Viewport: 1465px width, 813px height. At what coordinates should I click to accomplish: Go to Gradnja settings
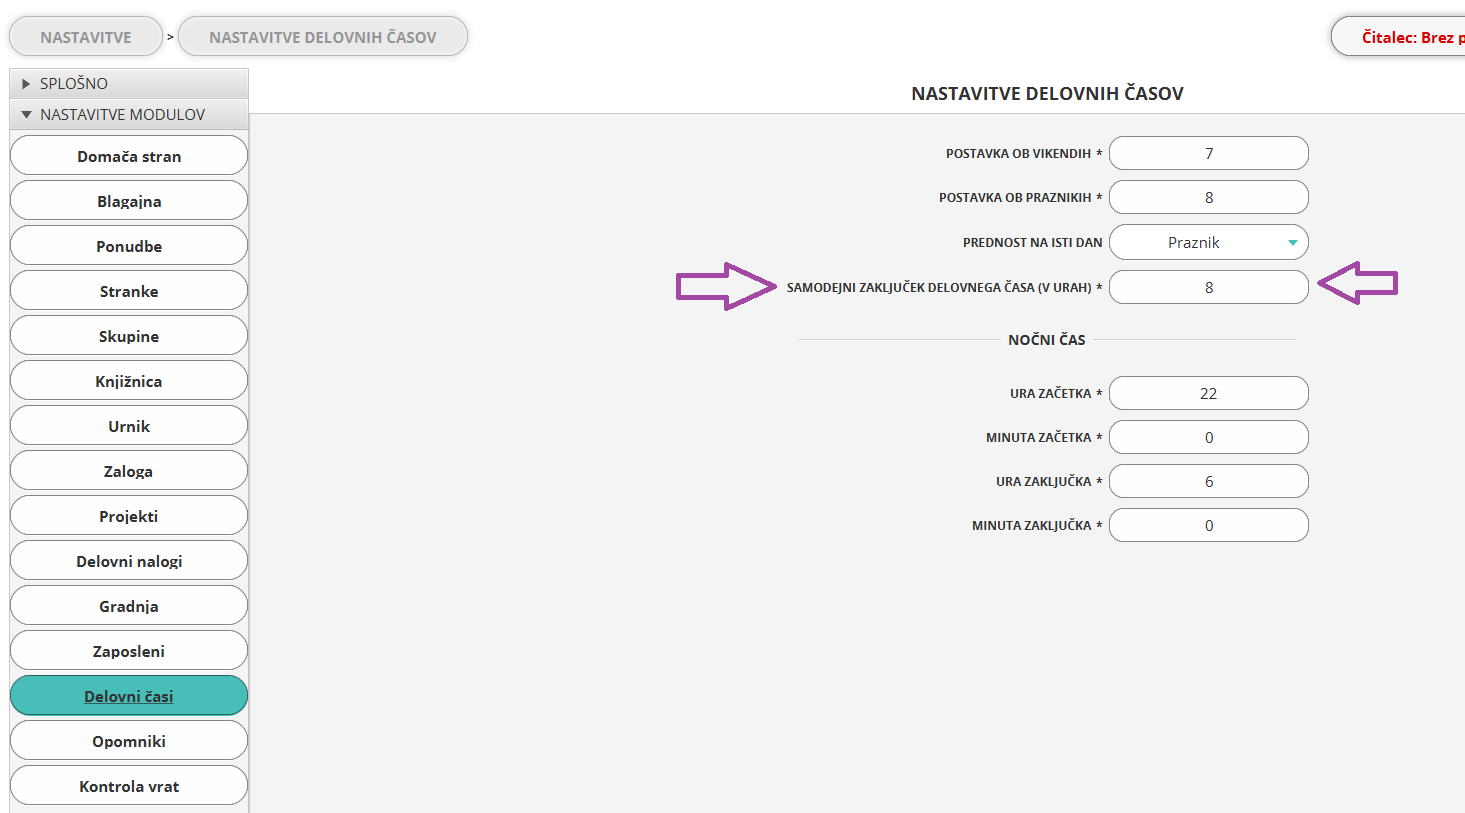[129, 606]
